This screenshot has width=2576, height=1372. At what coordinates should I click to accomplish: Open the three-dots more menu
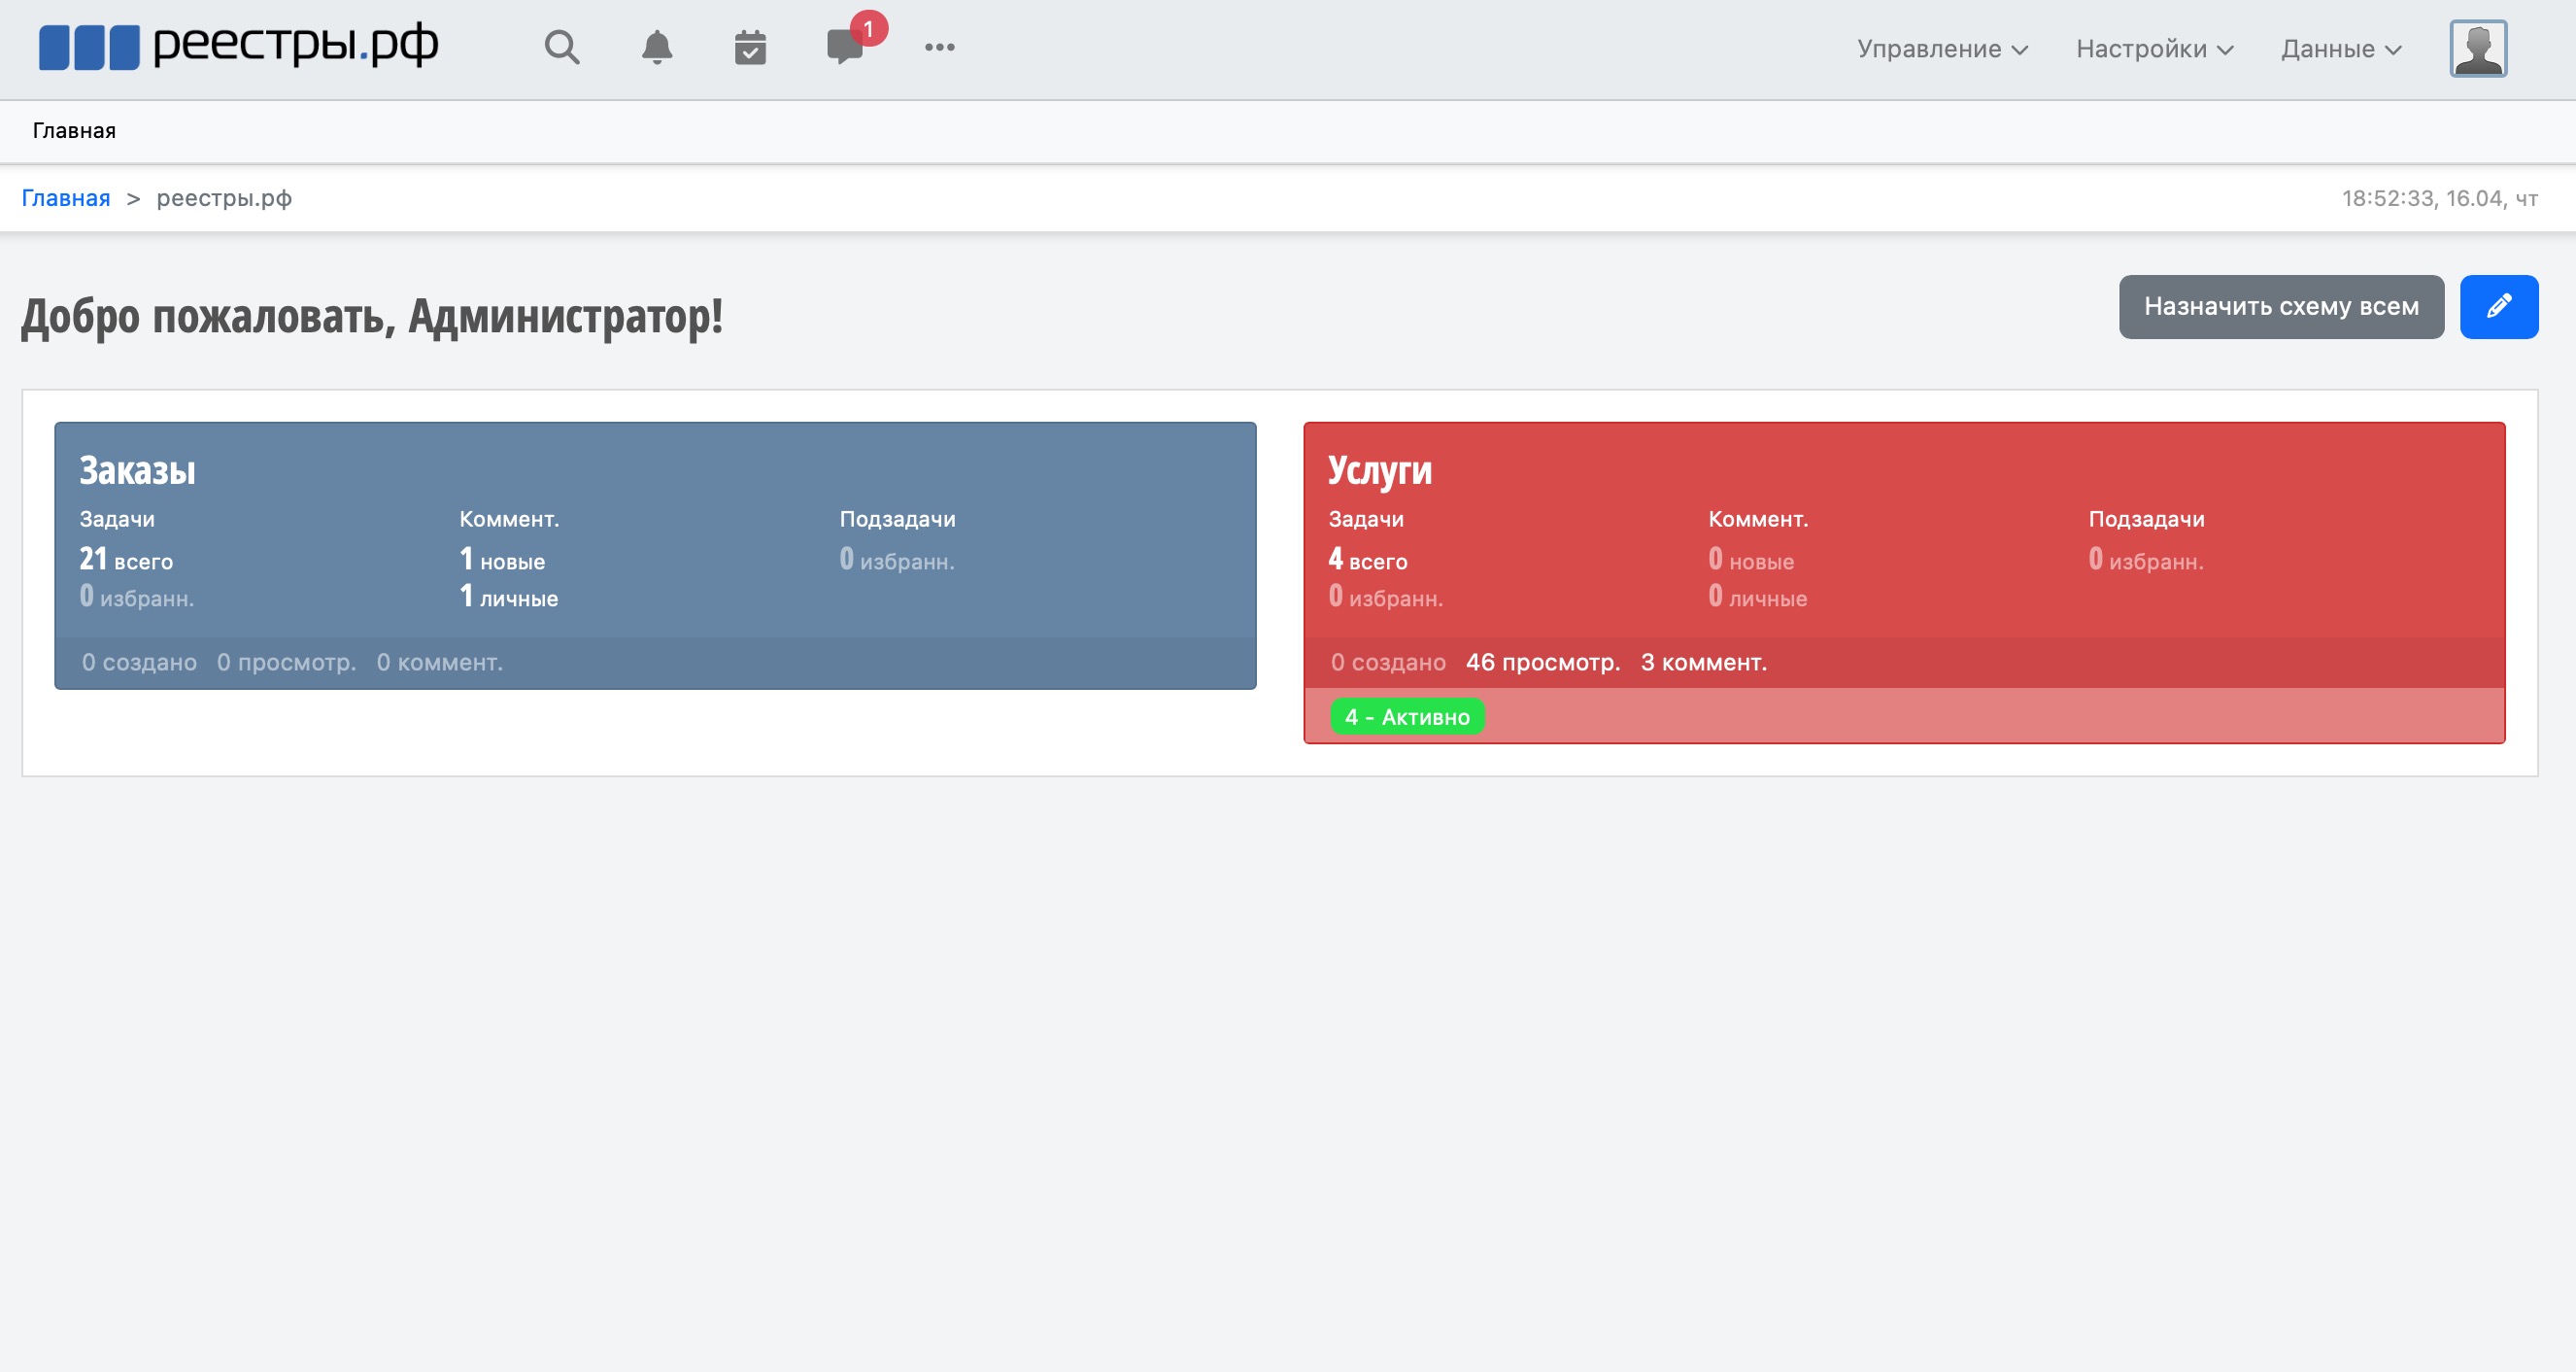(x=940, y=47)
